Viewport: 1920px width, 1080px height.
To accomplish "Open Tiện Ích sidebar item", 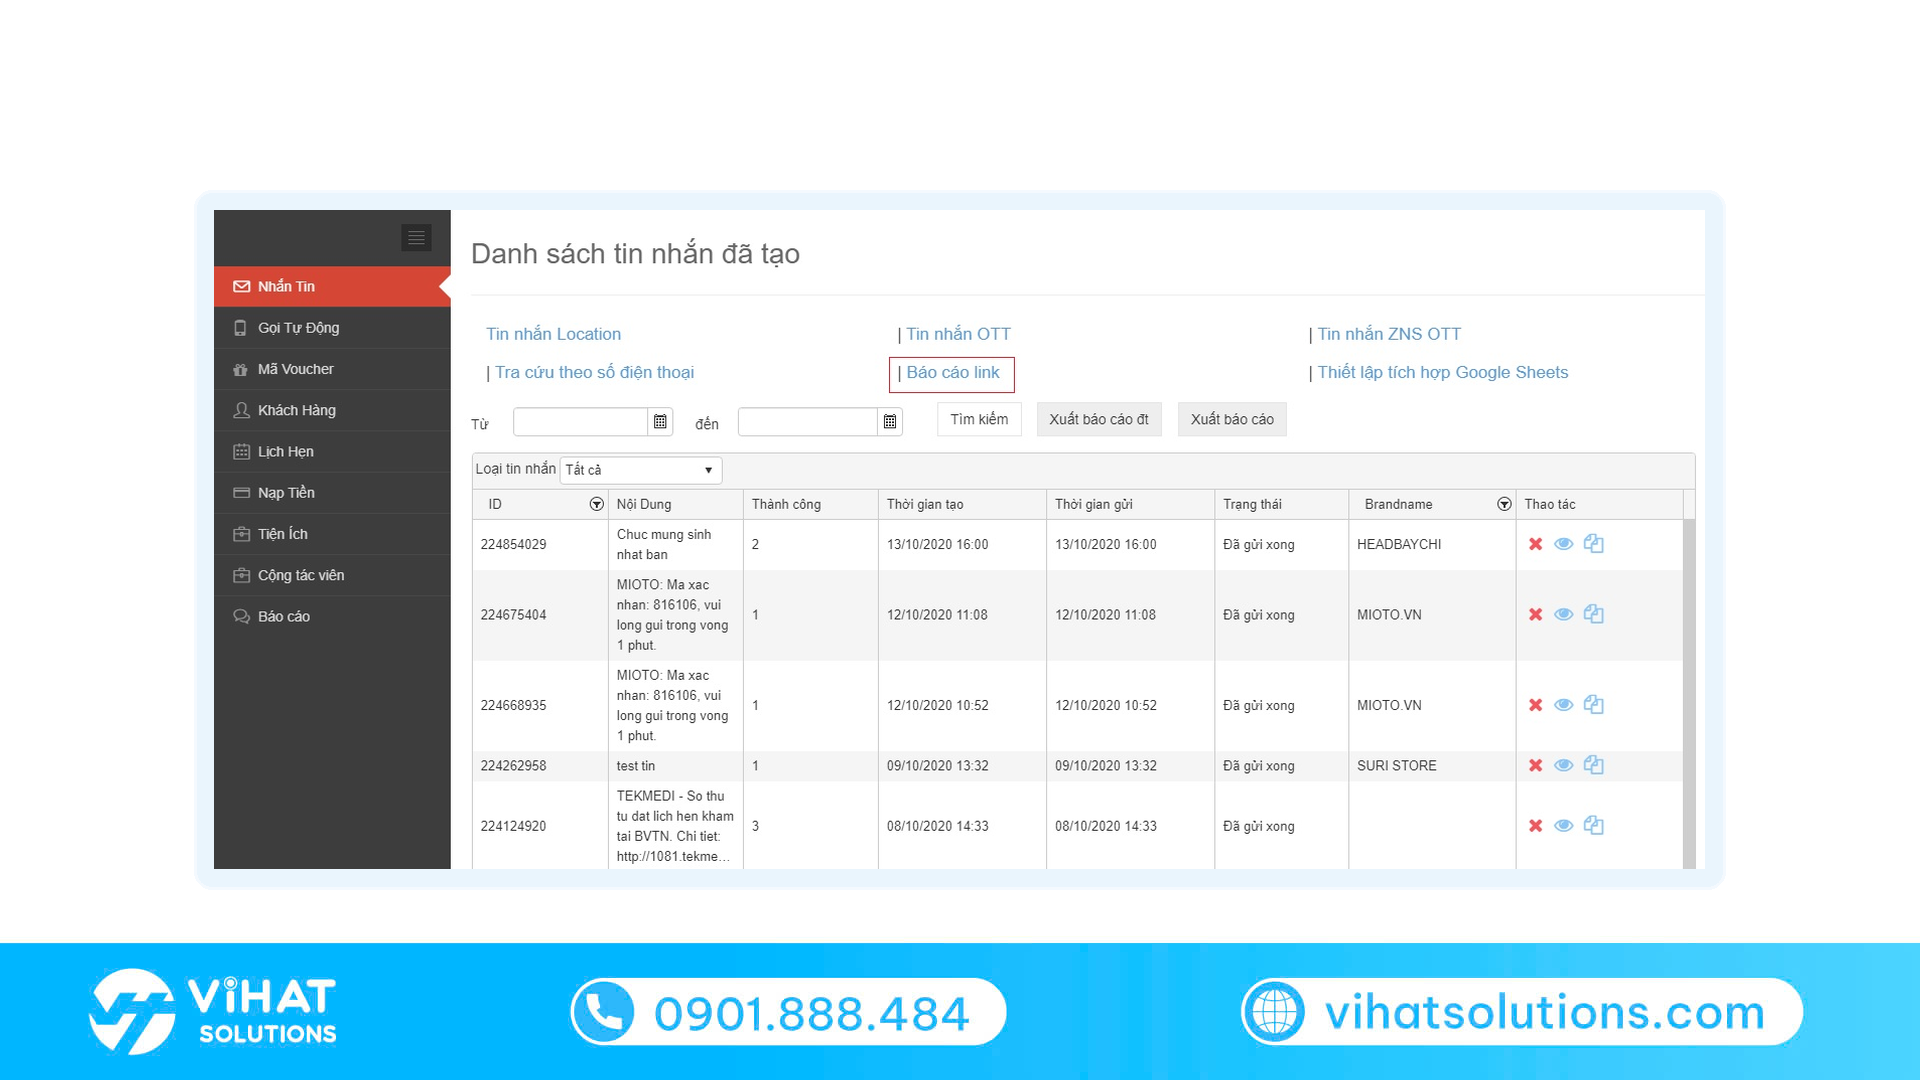I will point(332,534).
